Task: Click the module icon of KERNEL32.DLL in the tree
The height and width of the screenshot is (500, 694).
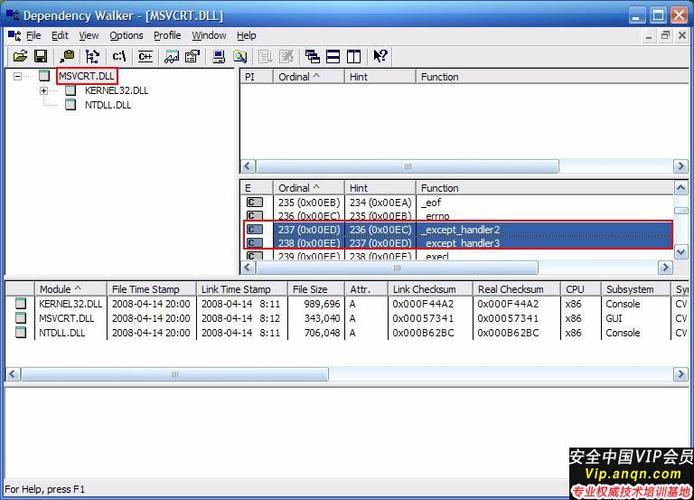Action: click(x=70, y=90)
